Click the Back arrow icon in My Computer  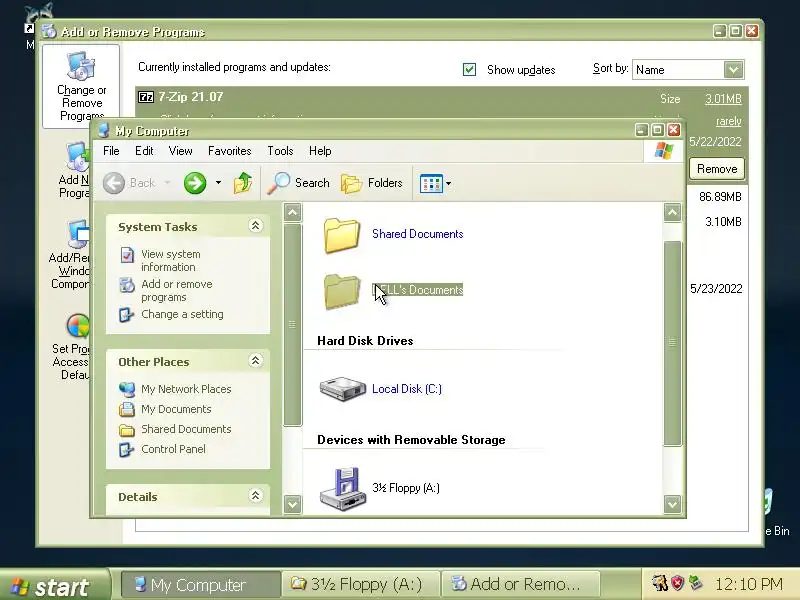click(x=114, y=183)
